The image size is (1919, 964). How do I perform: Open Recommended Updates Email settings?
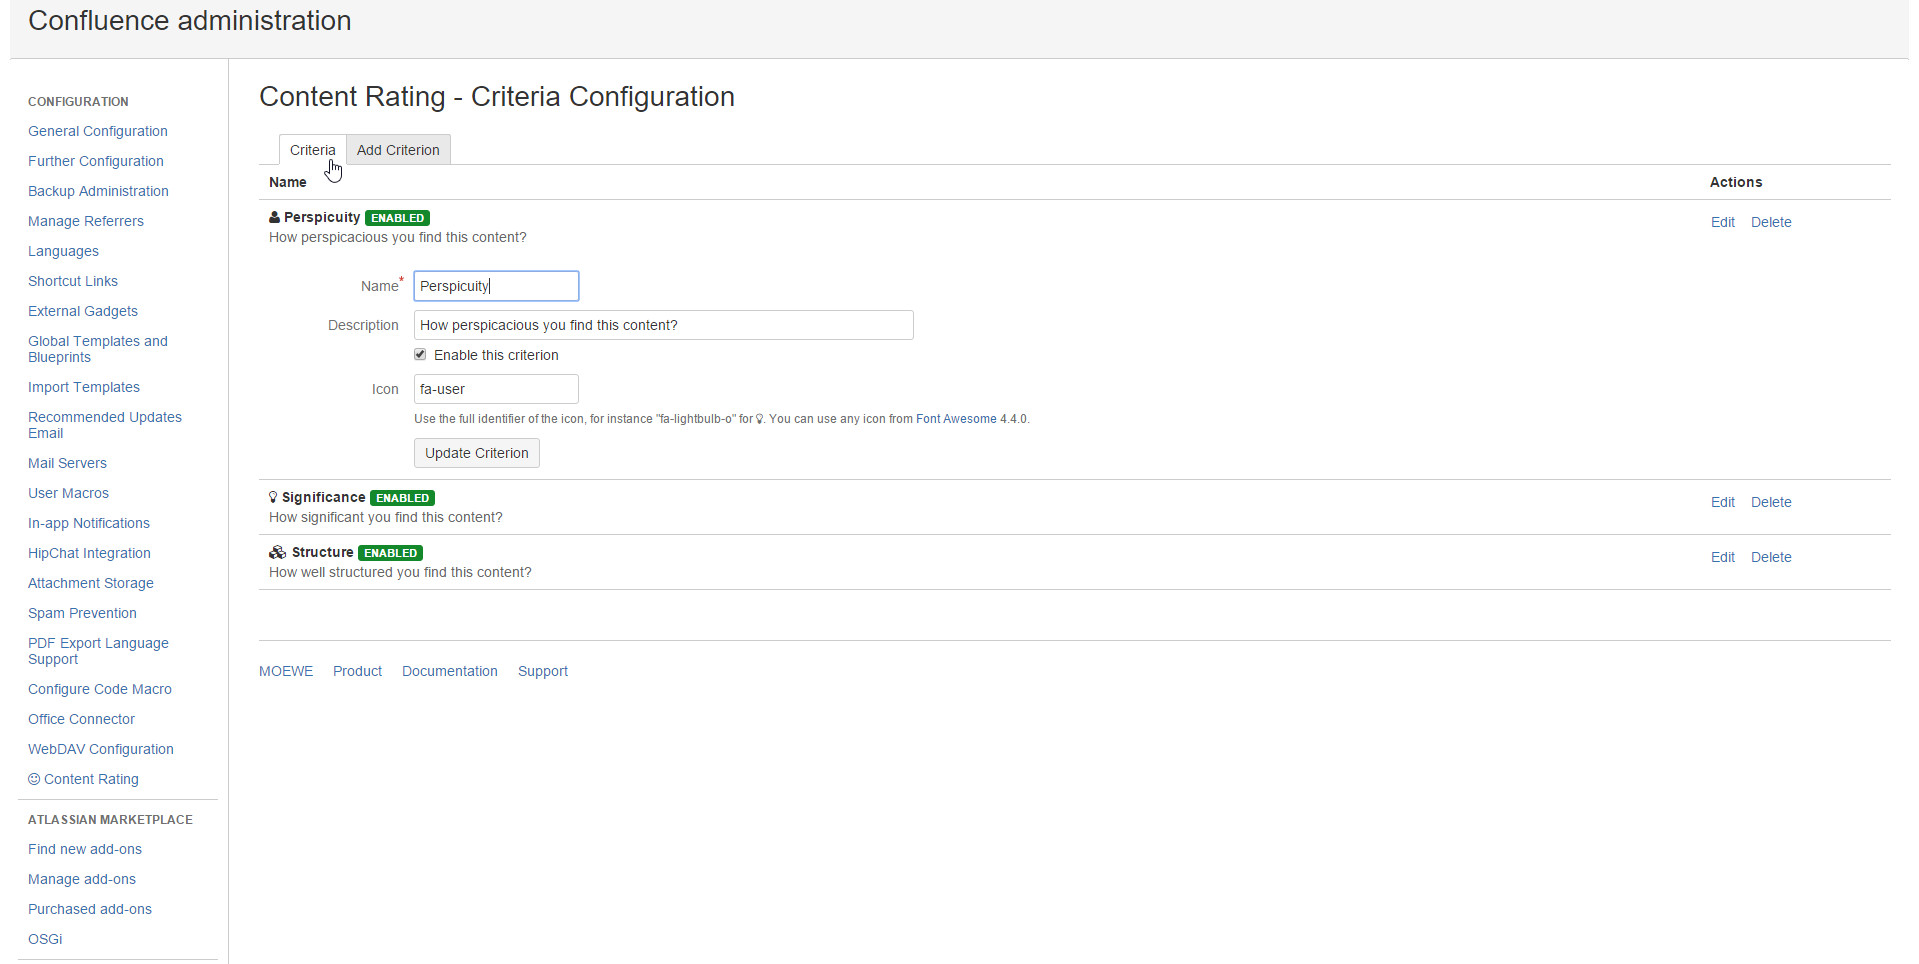click(105, 425)
